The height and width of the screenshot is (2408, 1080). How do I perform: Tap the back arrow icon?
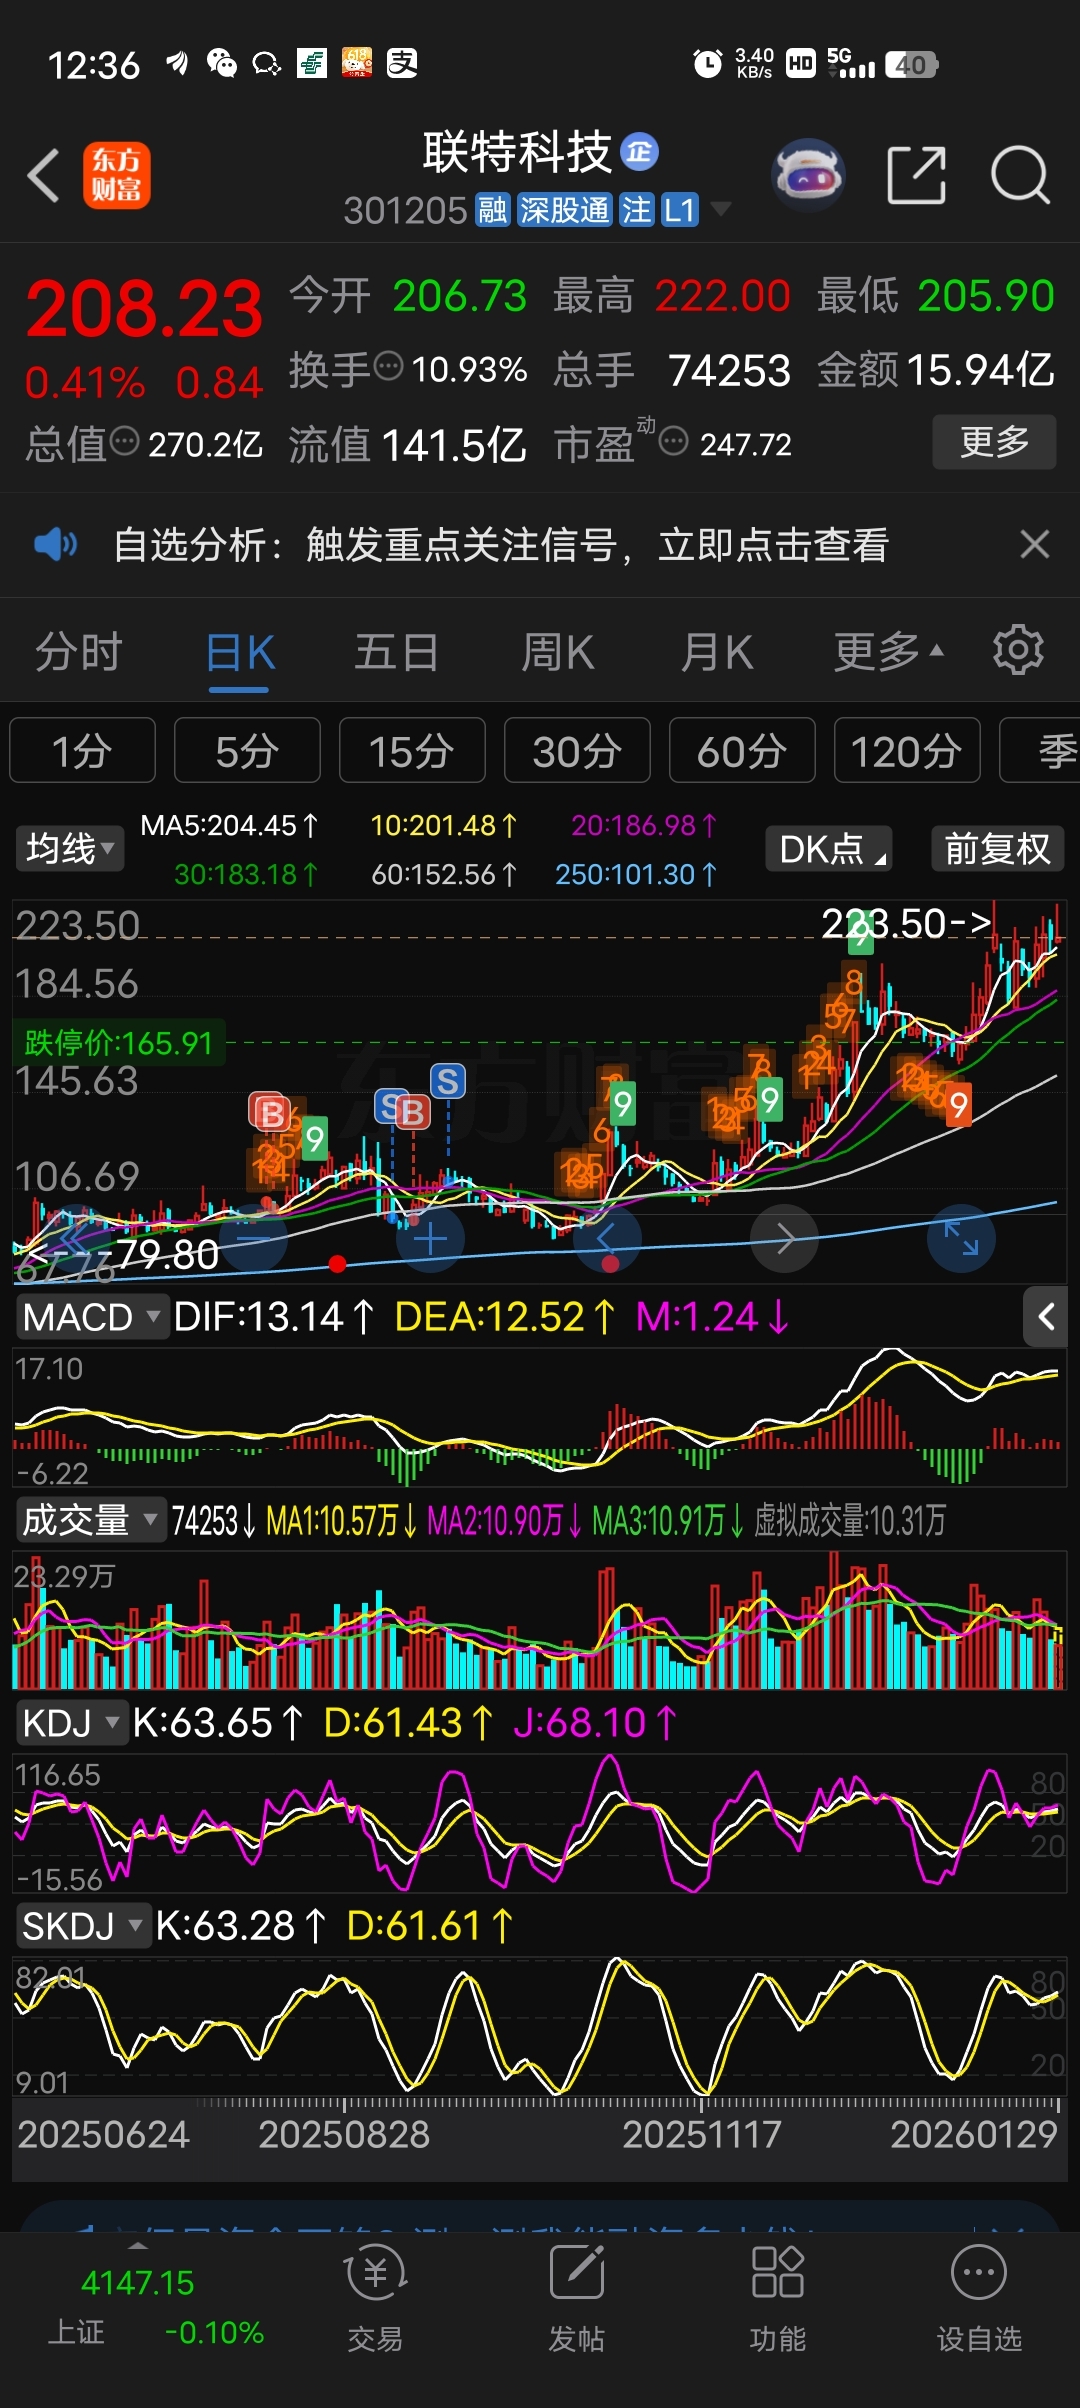44,176
